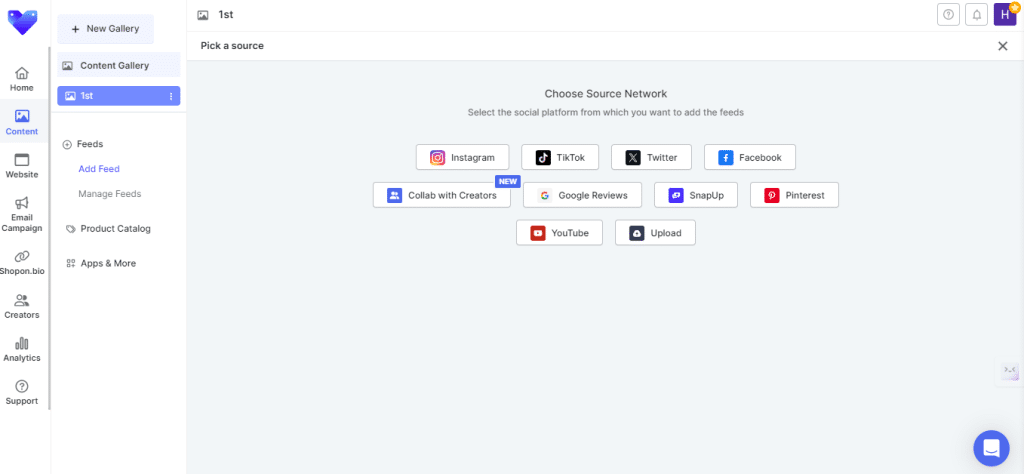
Task: Open Shopon.bio from the sidebar
Action: click(22, 262)
